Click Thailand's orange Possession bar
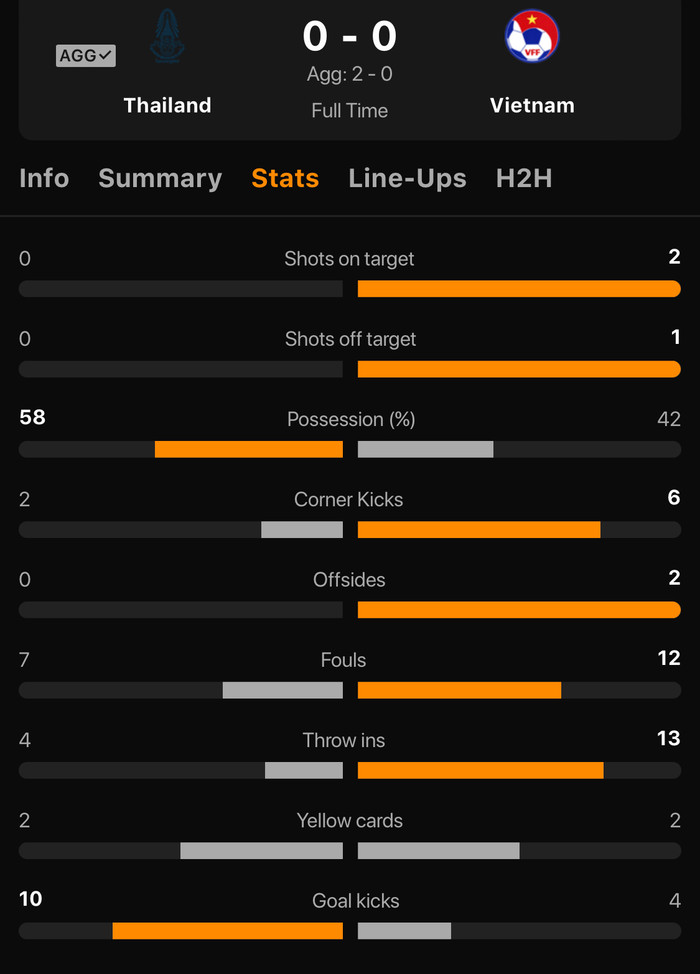The height and width of the screenshot is (974, 700). point(249,449)
